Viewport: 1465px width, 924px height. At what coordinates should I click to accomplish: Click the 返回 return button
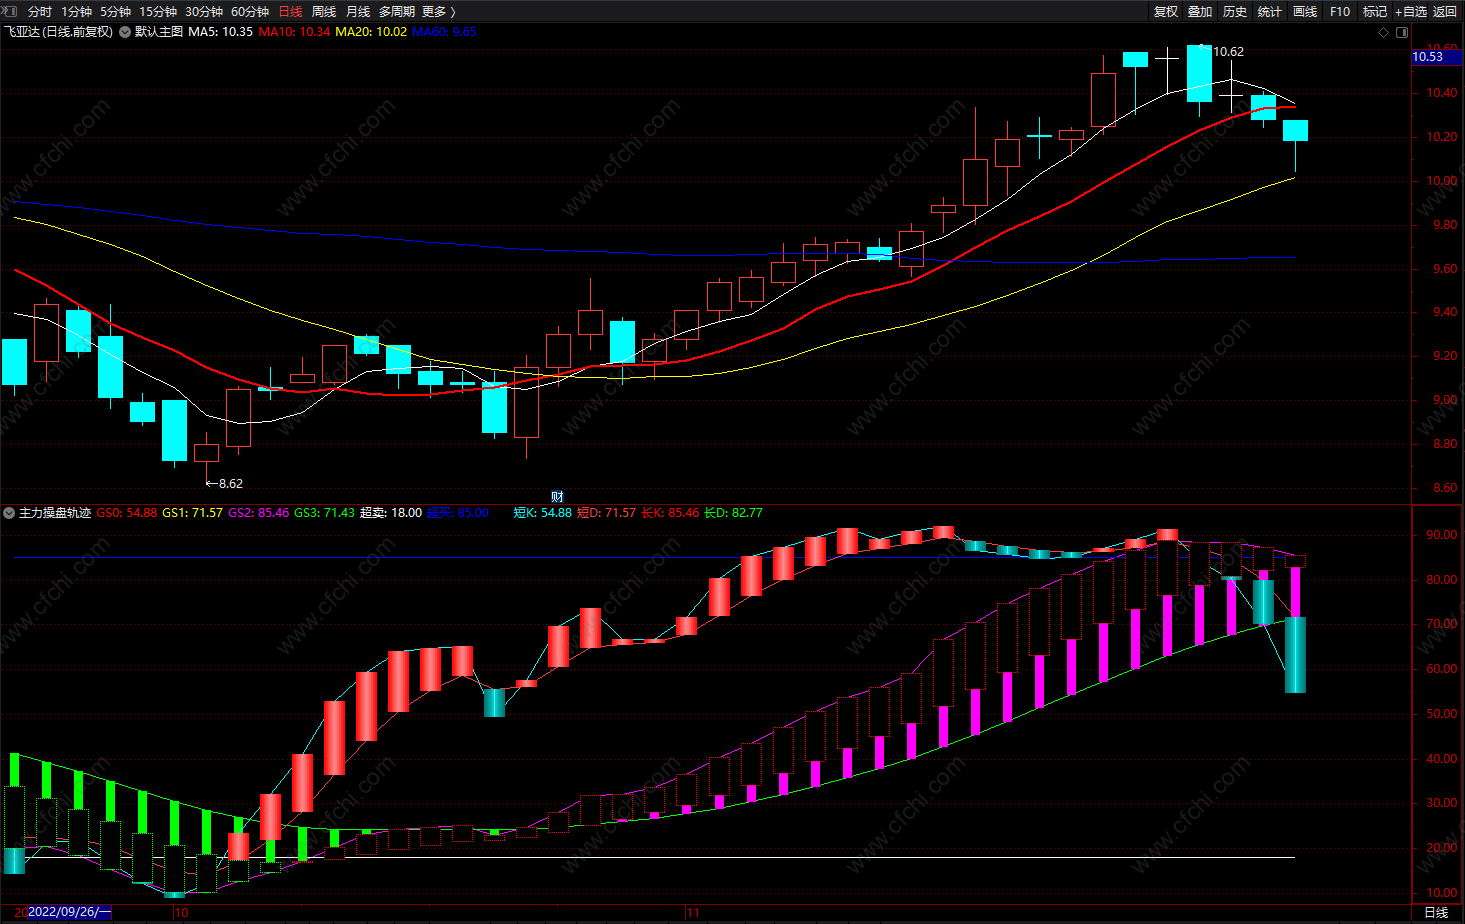click(x=1445, y=11)
